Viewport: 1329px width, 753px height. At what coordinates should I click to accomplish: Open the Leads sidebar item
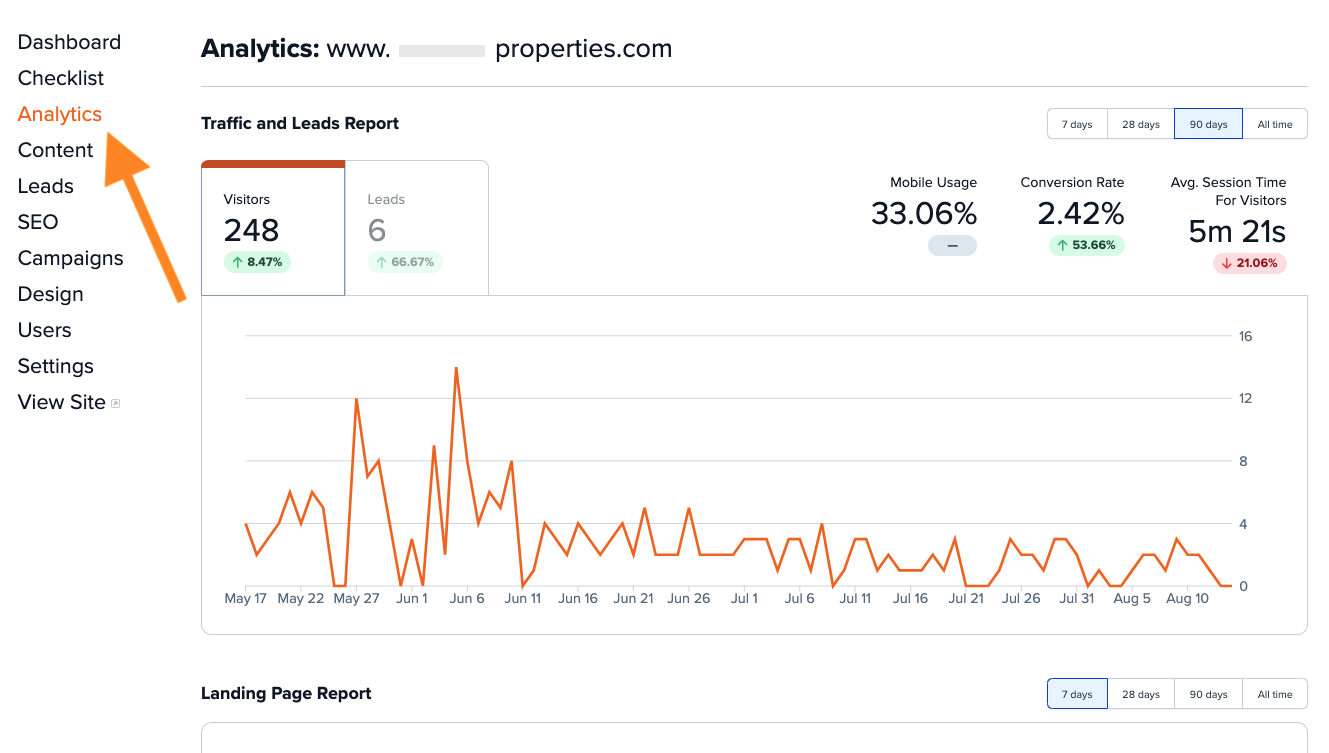pyautogui.click(x=45, y=185)
